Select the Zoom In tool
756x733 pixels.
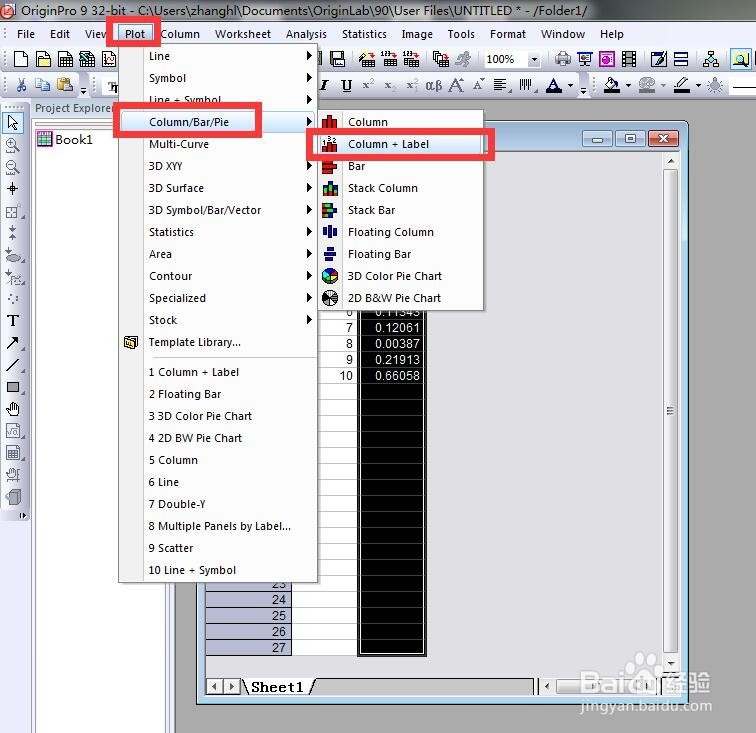coord(13,145)
